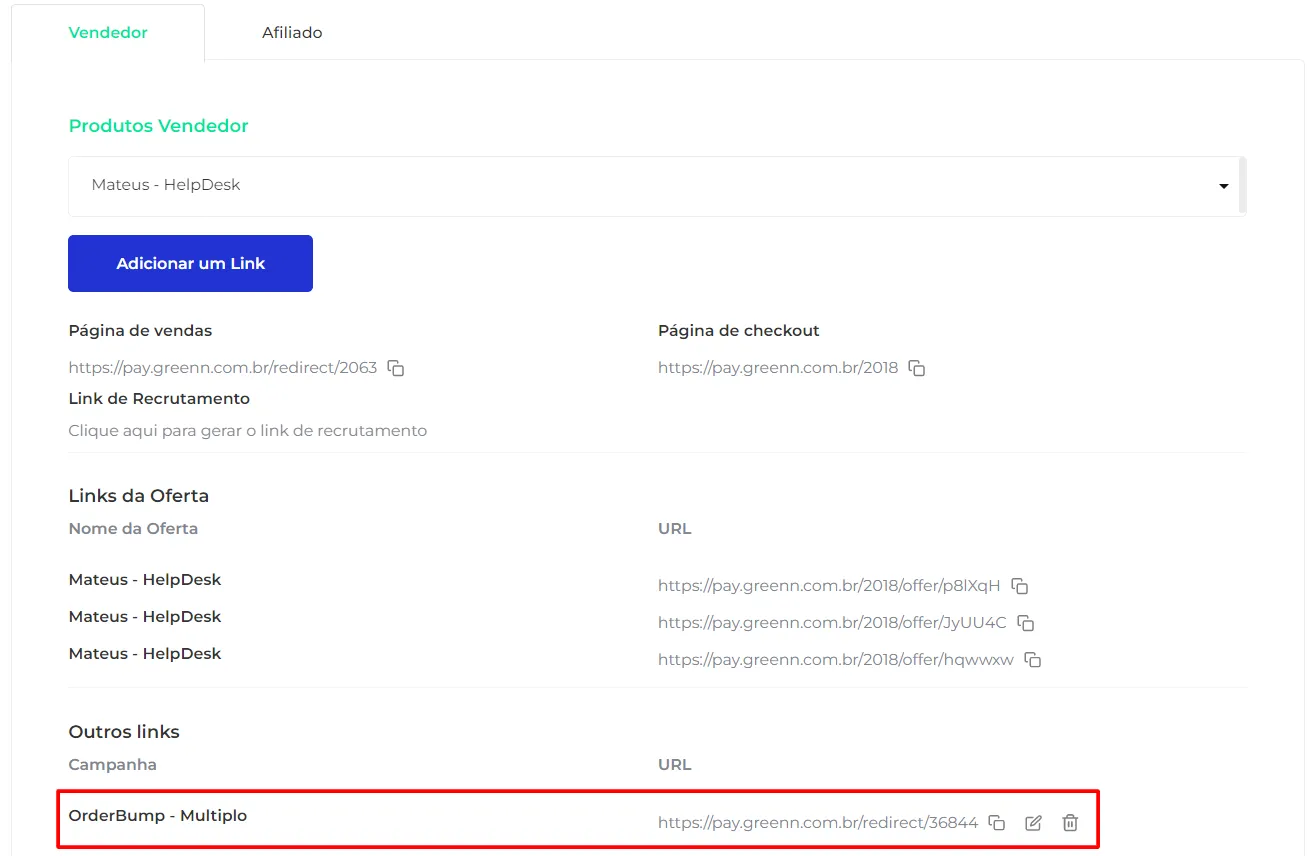Click the Produtos Vendedor heading
This screenshot has width=1313, height=856.
click(x=159, y=126)
